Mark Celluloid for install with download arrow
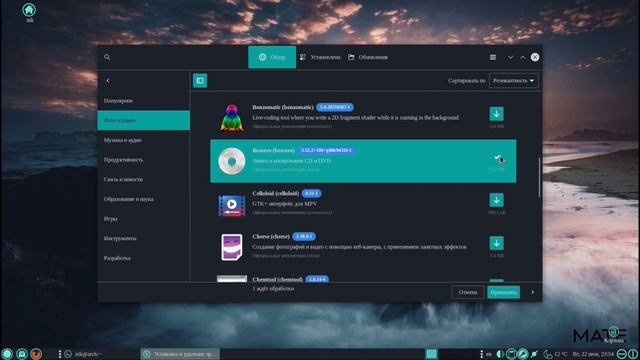 pyautogui.click(x=496, y=200)
